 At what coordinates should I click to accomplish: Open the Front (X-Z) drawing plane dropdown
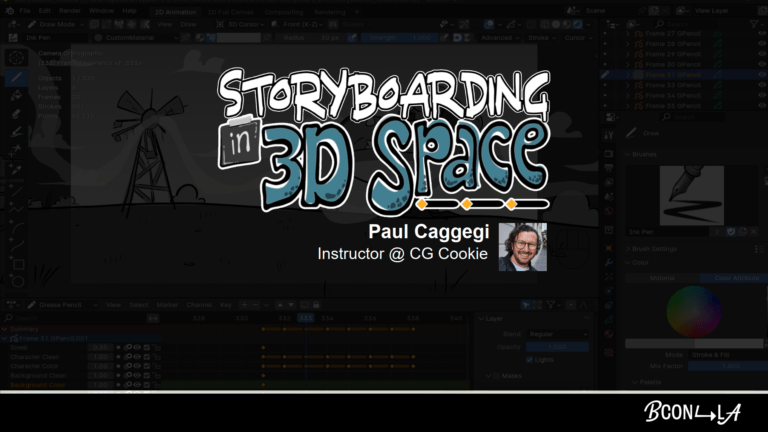[298, 24]
